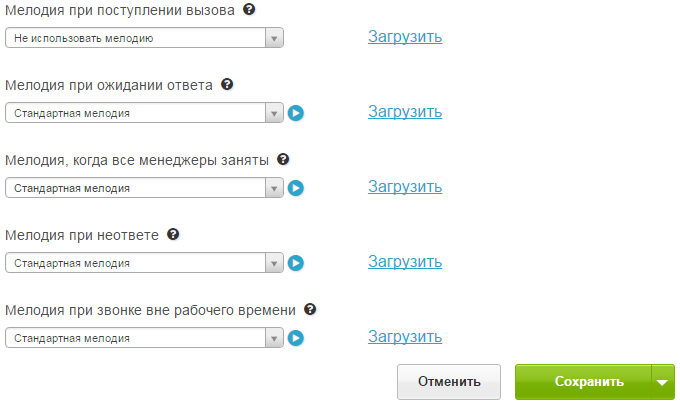Play the all-managers-busy melody preview
The height and width of the screenshot is (405, 680).
coord(296,188)
